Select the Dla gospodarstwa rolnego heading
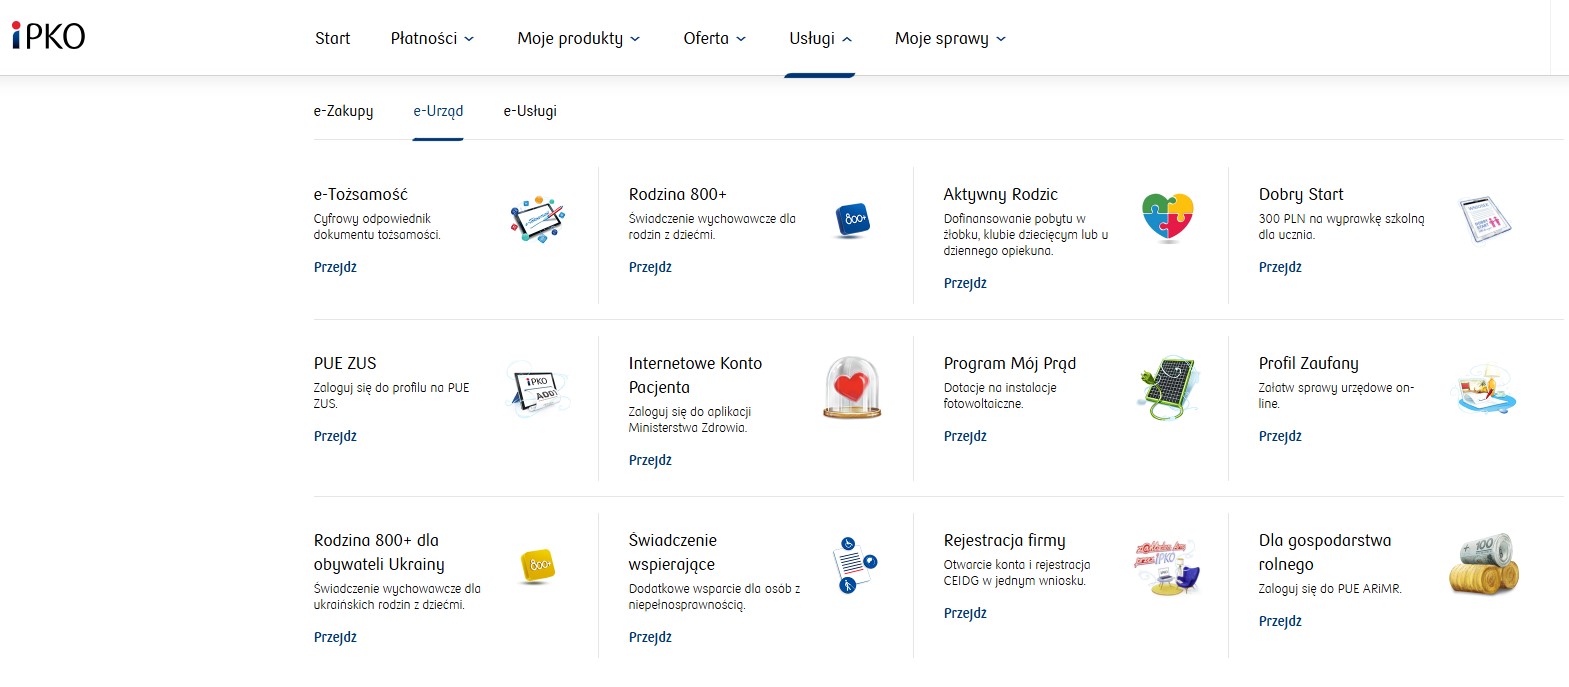Viewport: 1569px width, 687px height. [1325, 552]
